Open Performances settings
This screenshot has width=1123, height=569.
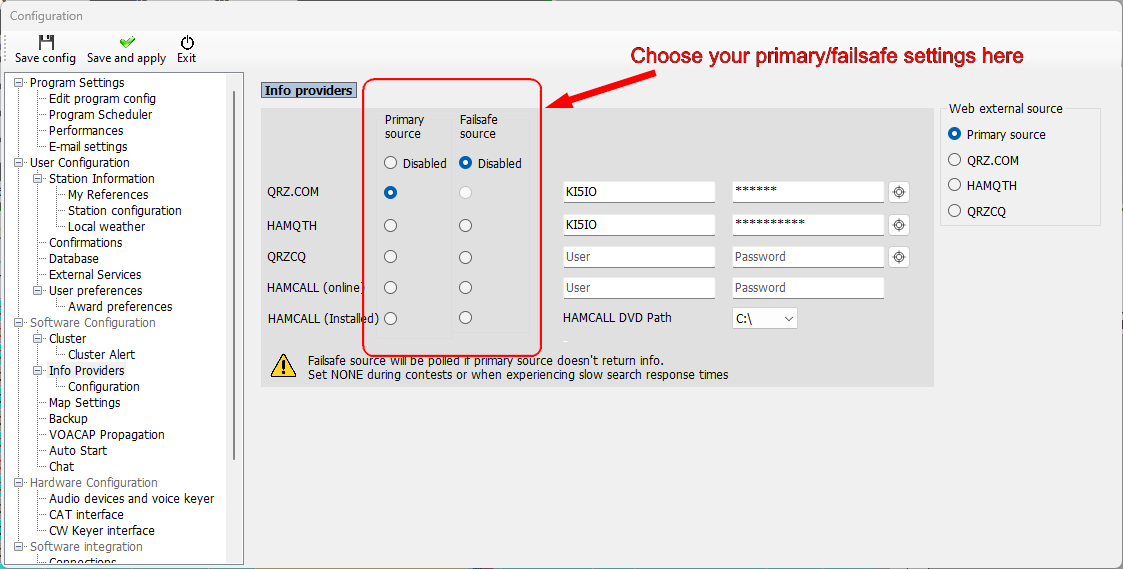pos(86,130)
